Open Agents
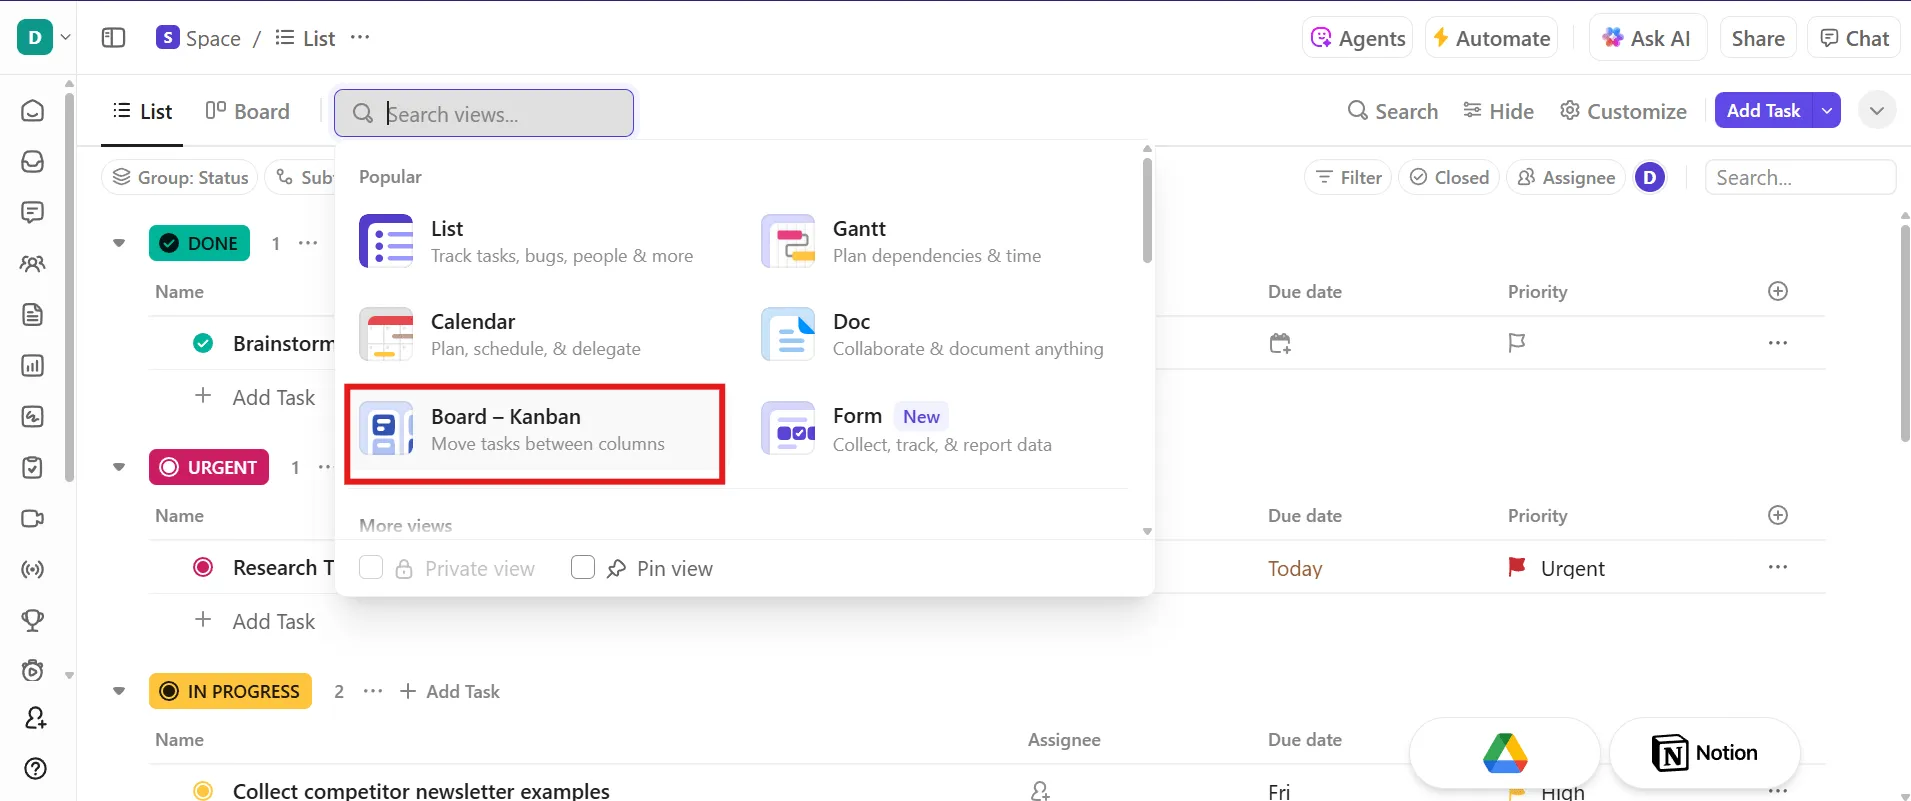 (1358, 38)
